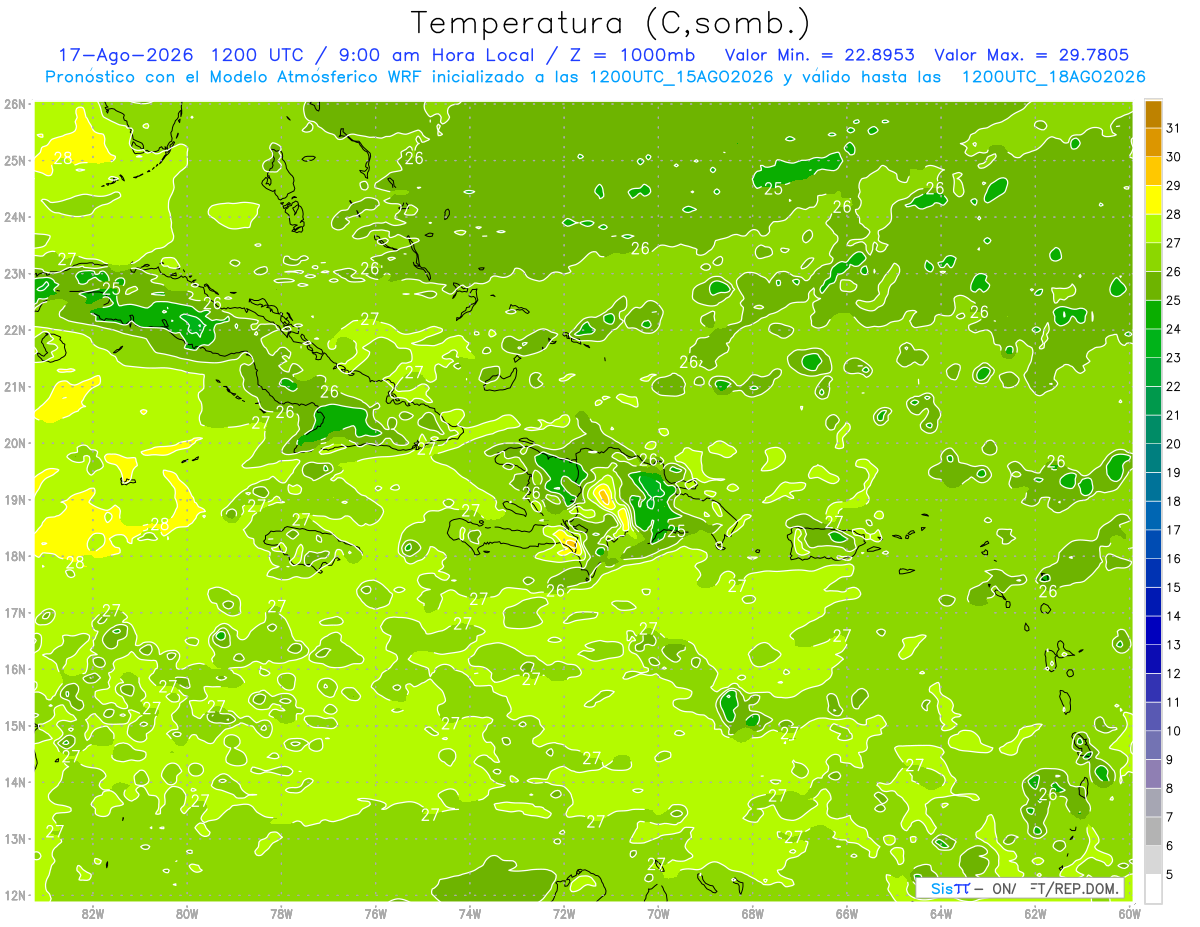The width and height of the screenshot is (1200, 927).
Task: Click the teal legend swatch between 19 and 20
Action: click(1153, 459)
